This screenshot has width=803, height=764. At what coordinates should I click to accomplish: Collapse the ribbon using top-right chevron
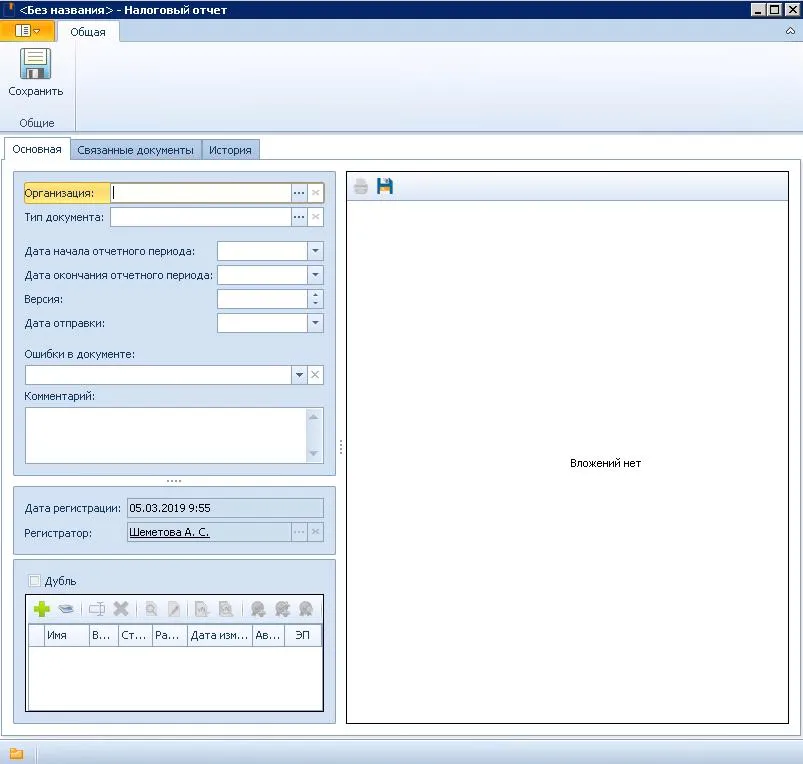[x=790, y=31]
